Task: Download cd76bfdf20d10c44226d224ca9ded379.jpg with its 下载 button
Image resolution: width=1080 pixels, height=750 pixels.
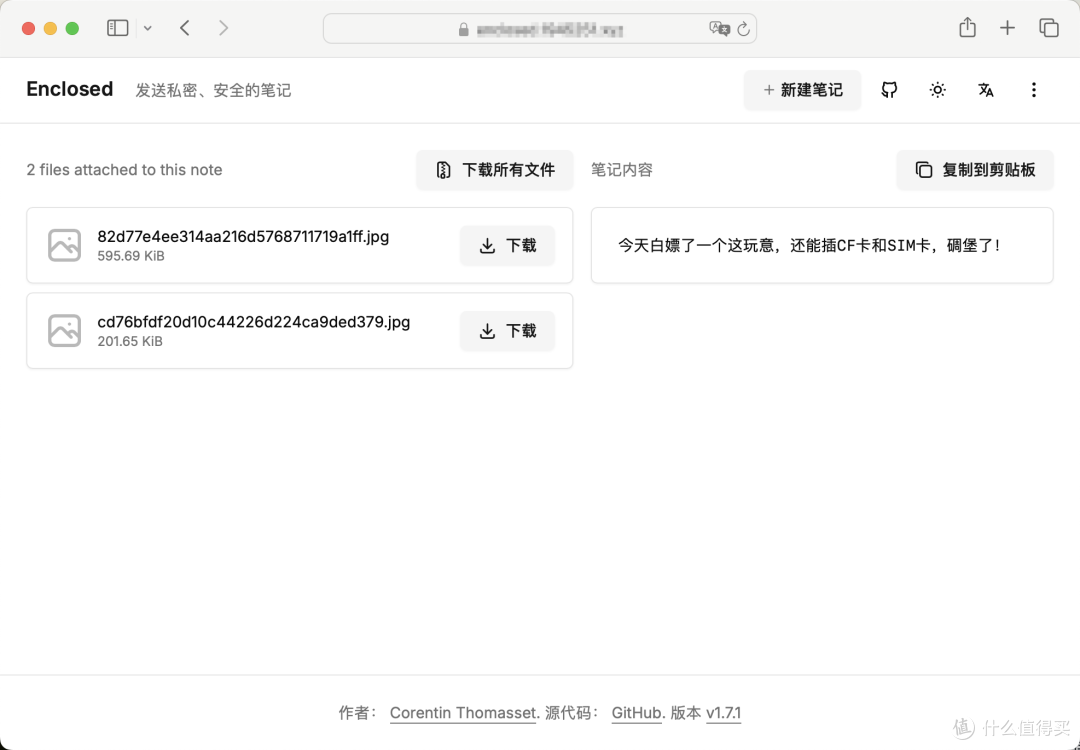Action: (507, 331)
